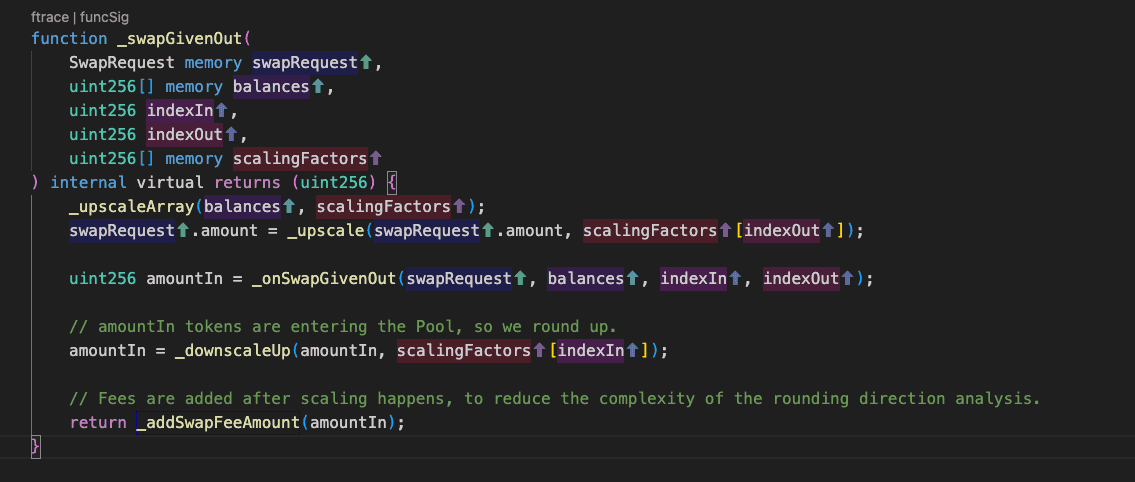Click the balances arrow icon in the _upscaleArray call
Image resolution: width=1135 pixels, height=482 pixels.
pos(289,207)
